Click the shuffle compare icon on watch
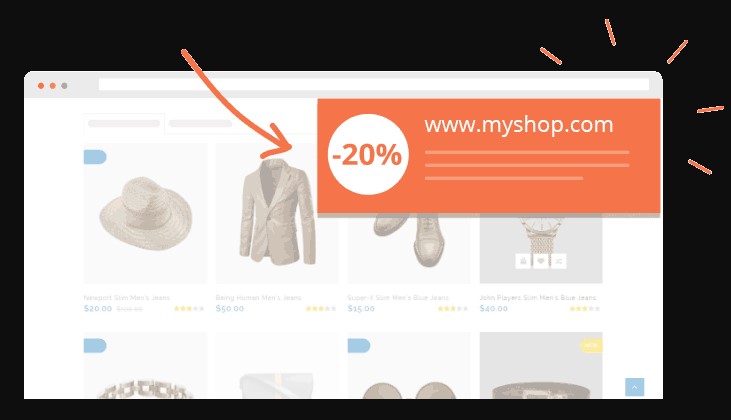731x420 pixels. [x=558, y=261]
